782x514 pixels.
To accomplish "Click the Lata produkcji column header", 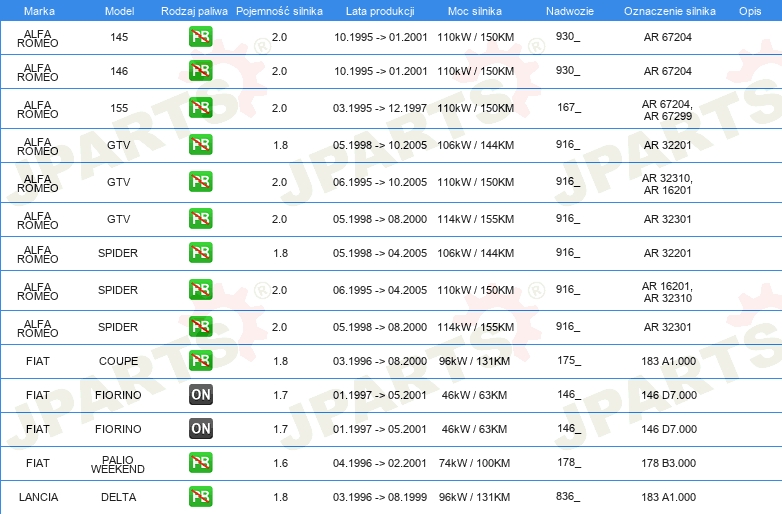I will pos(380,11).
